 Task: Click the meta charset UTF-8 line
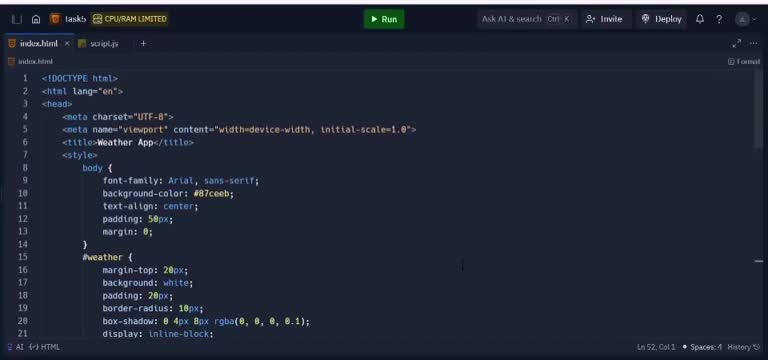click(x=118, y=117)
